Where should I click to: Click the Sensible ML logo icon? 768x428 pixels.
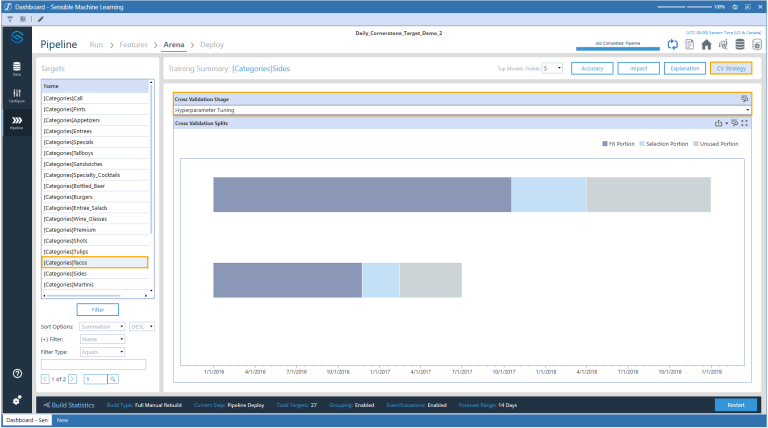(x=17, y=37)
